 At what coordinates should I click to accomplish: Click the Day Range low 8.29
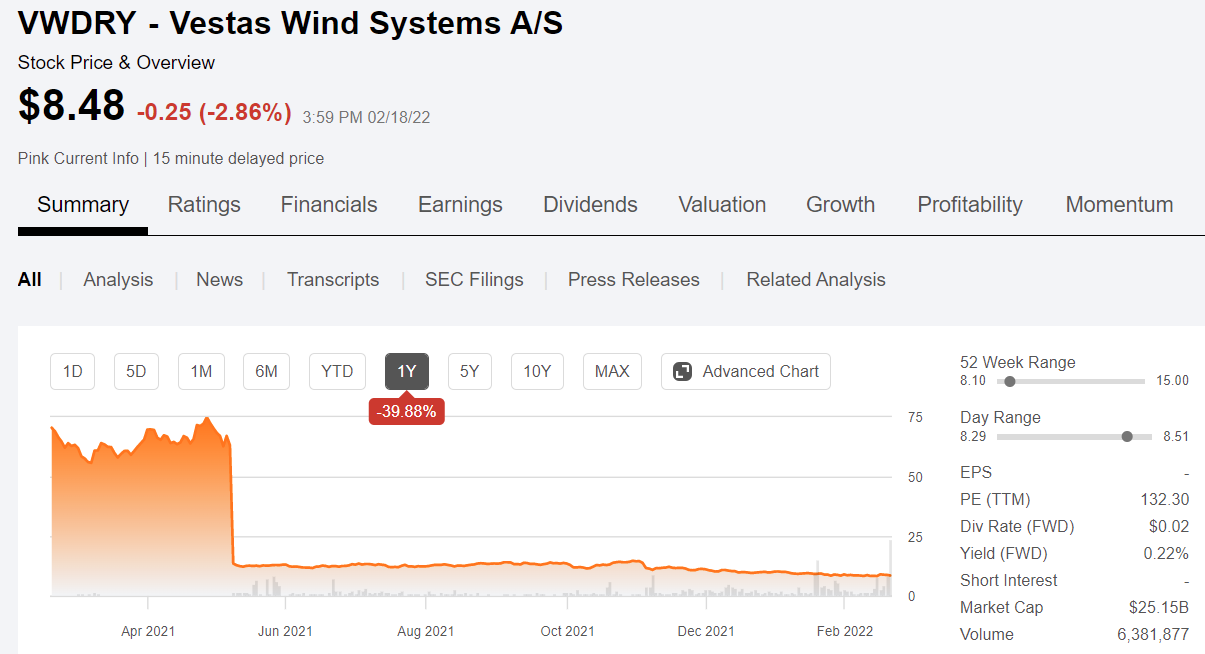point(973,436)
